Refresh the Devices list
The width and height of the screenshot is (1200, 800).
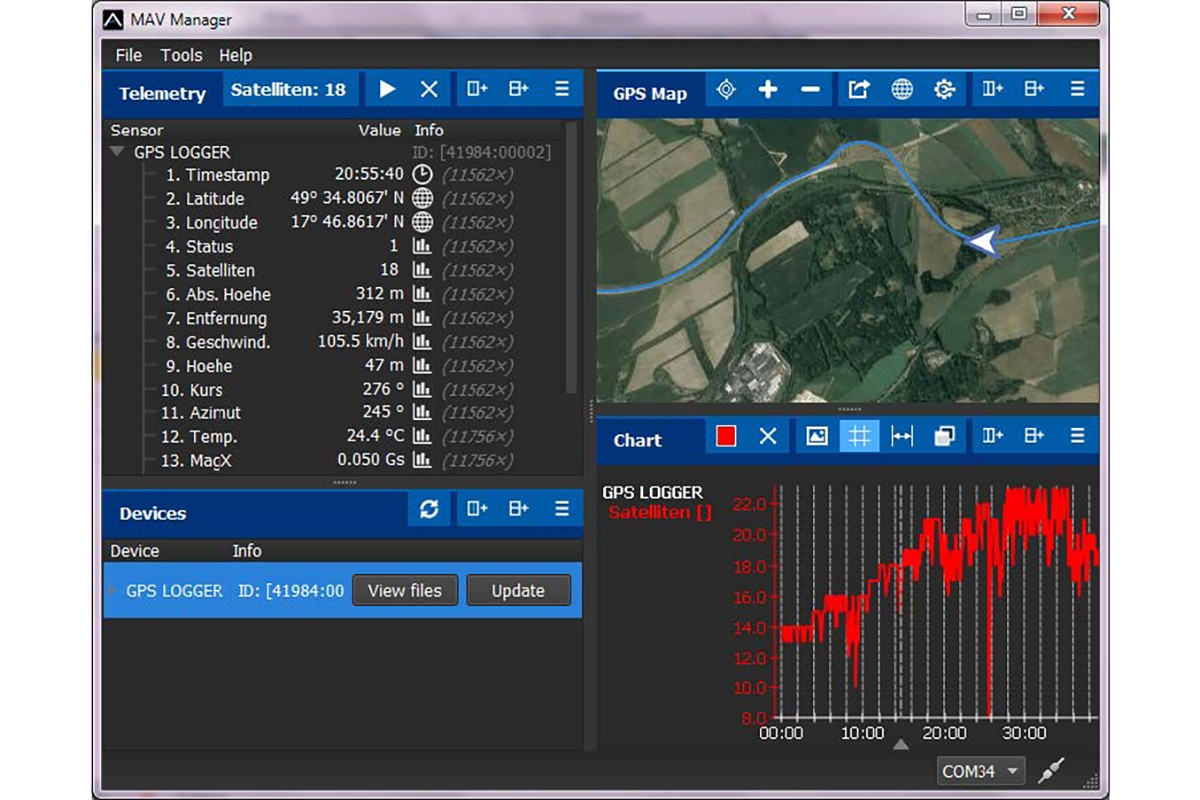pos(429,509)
